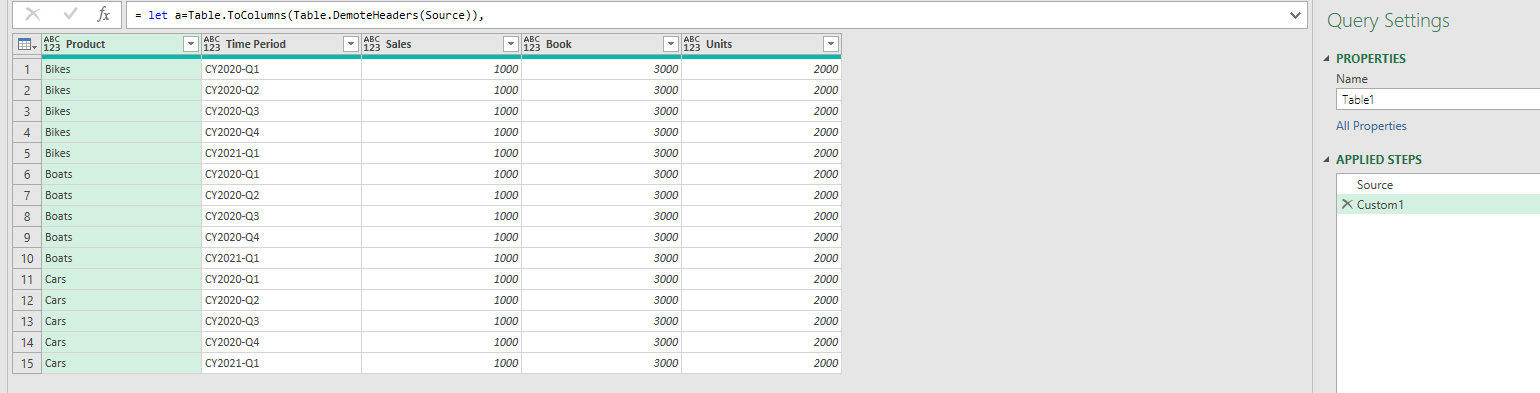Select row number 11 in the grid

click(27, 279)
